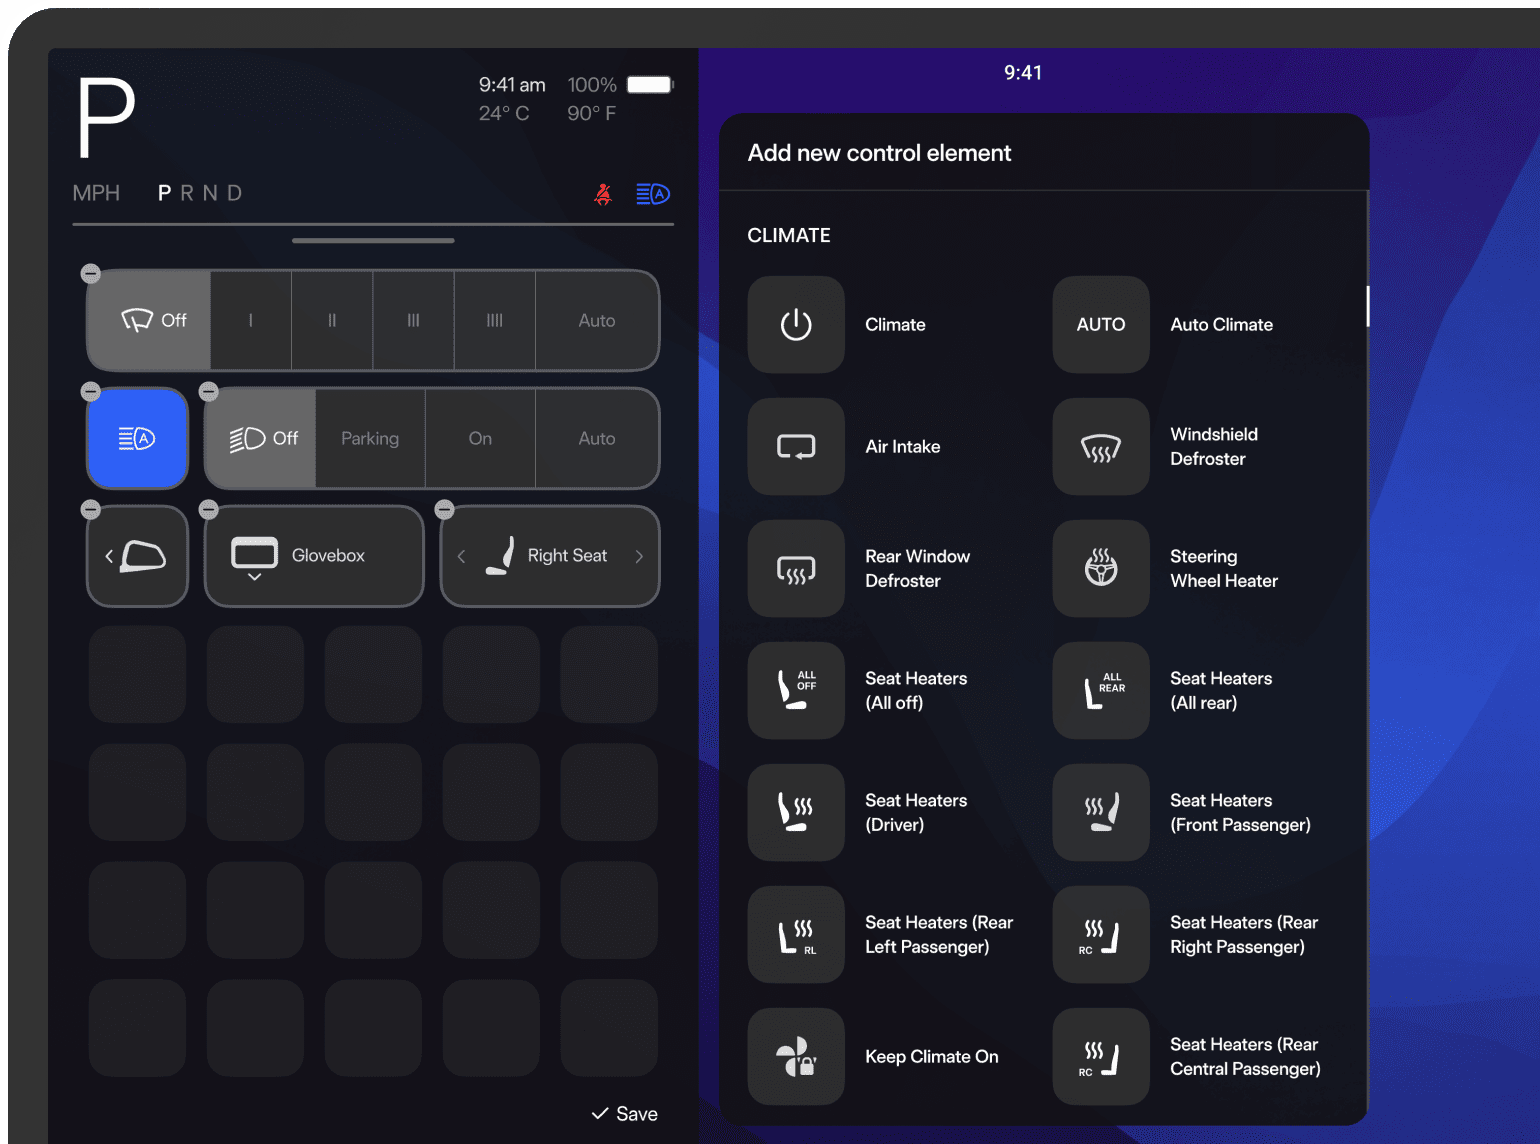Select gear R in the selector
The image size is (1540, 1144).
187,193
